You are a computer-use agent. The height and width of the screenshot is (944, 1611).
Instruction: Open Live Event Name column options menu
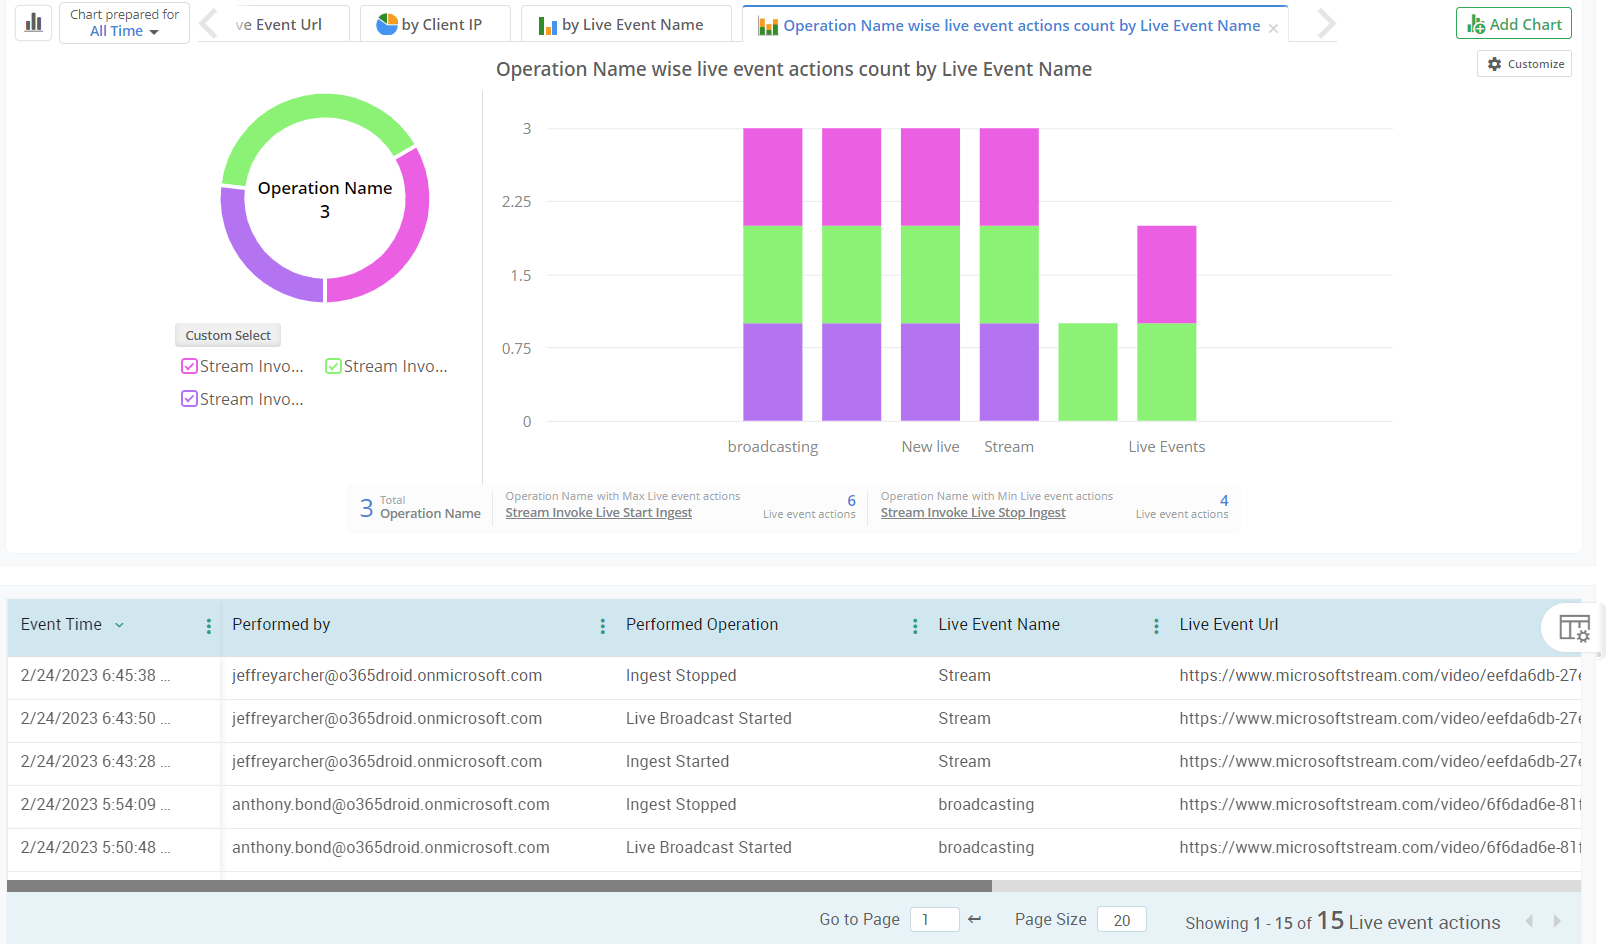[1156, 626]
